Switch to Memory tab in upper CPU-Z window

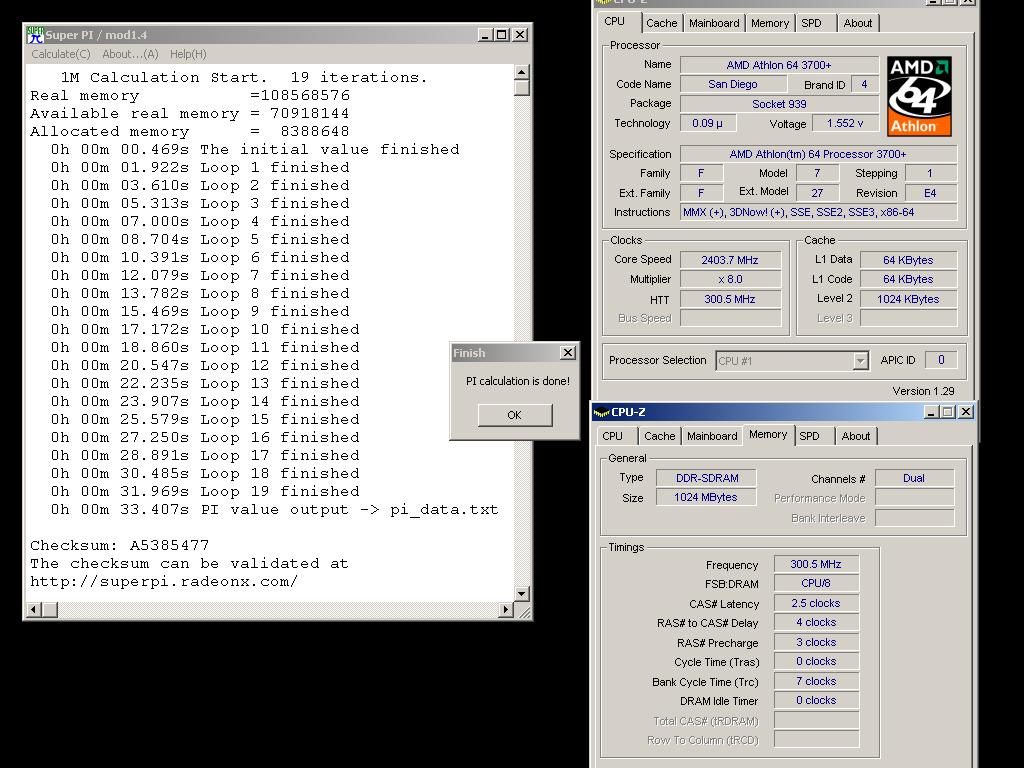[770, 23]
